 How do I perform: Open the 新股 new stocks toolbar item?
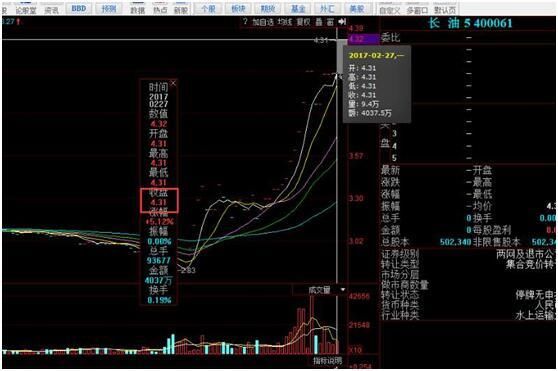[181, 10]
